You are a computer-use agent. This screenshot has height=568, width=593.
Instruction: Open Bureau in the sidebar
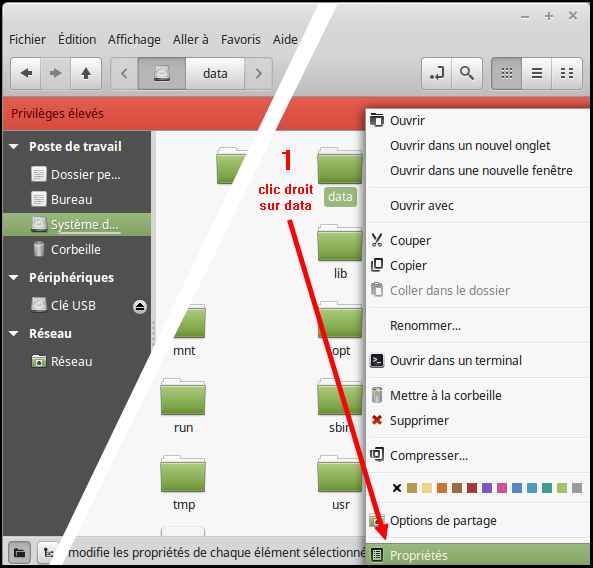click(78, 199)
